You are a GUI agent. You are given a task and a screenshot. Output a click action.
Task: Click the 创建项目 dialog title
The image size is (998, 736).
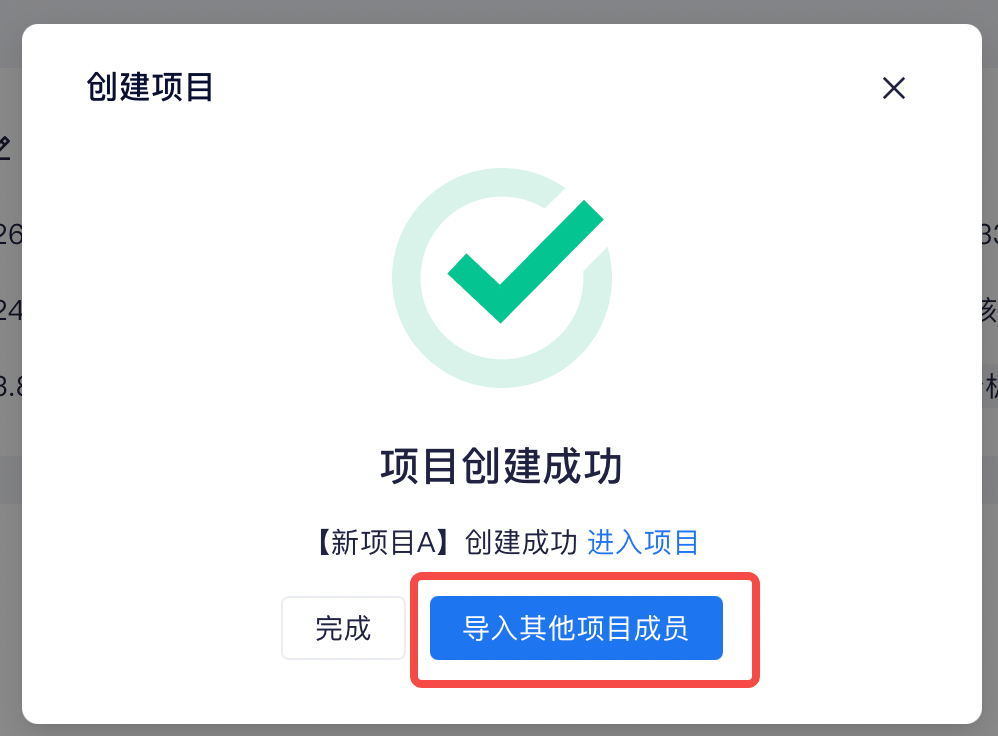[x=150, y=87]
